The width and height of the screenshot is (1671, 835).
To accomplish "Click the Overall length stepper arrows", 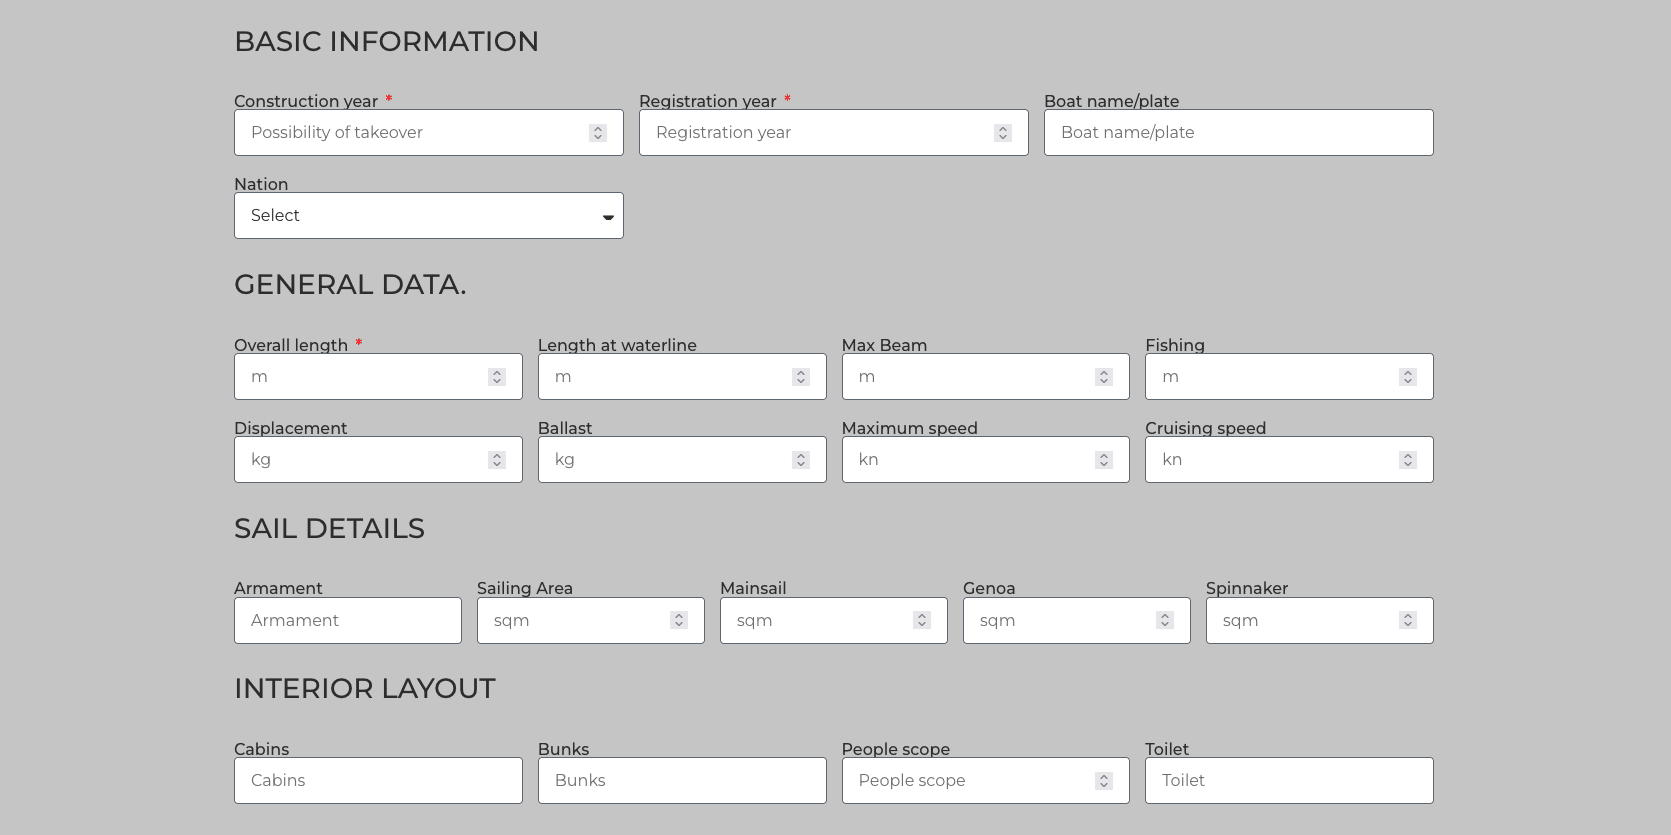I will click(497, 377).
